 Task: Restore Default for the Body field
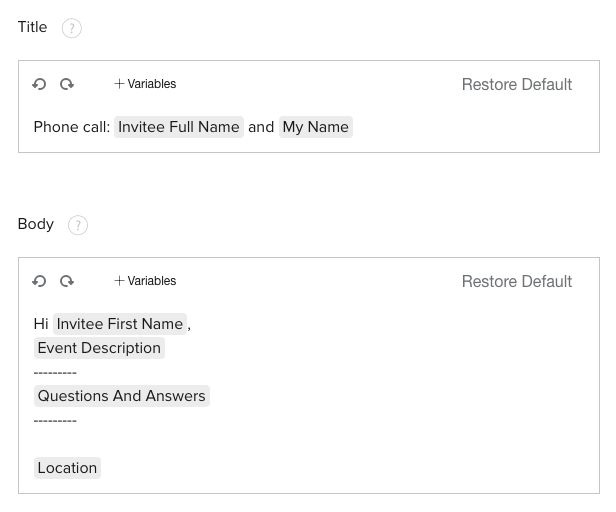[x=517, y=281]
